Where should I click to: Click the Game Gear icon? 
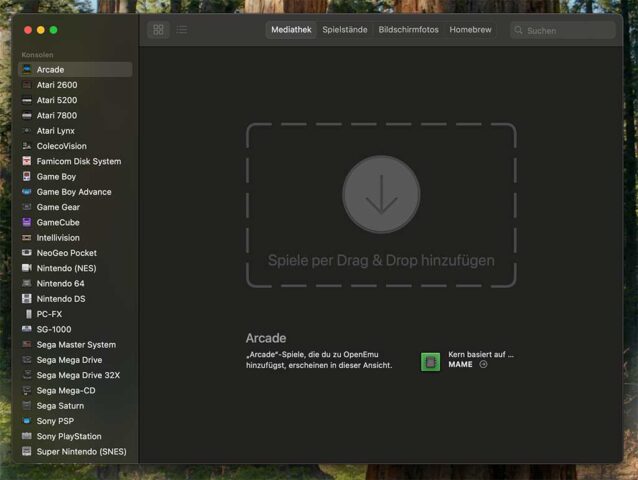point(27,207)
